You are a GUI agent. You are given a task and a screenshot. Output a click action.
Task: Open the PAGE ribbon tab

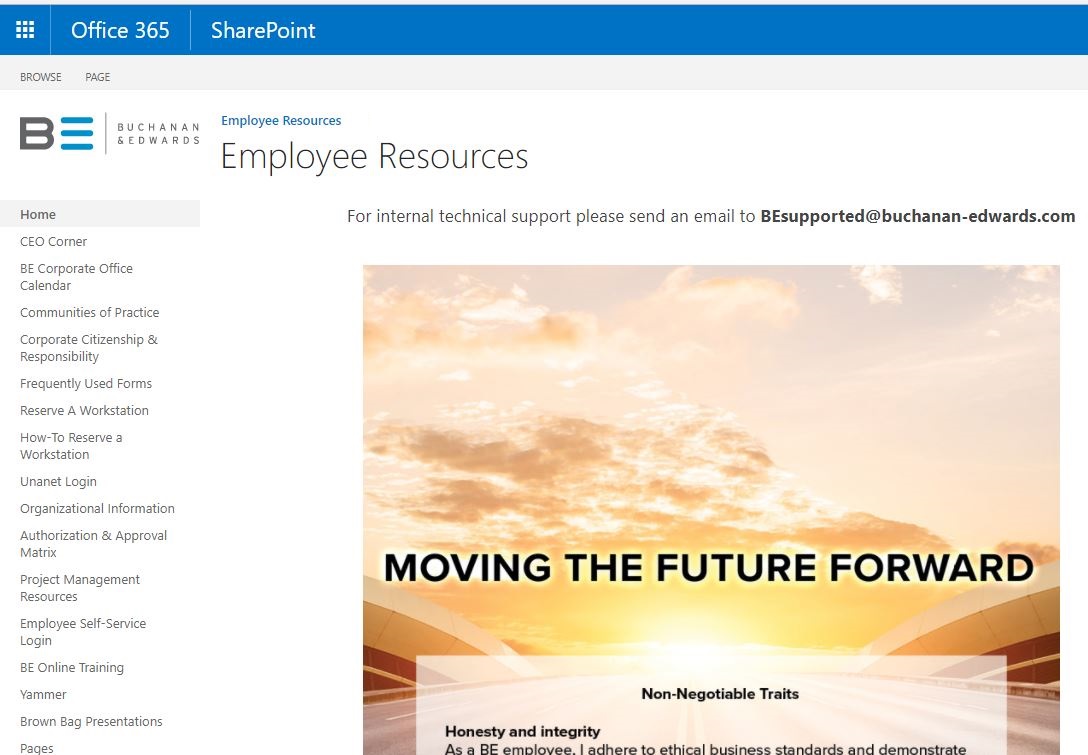97,77
